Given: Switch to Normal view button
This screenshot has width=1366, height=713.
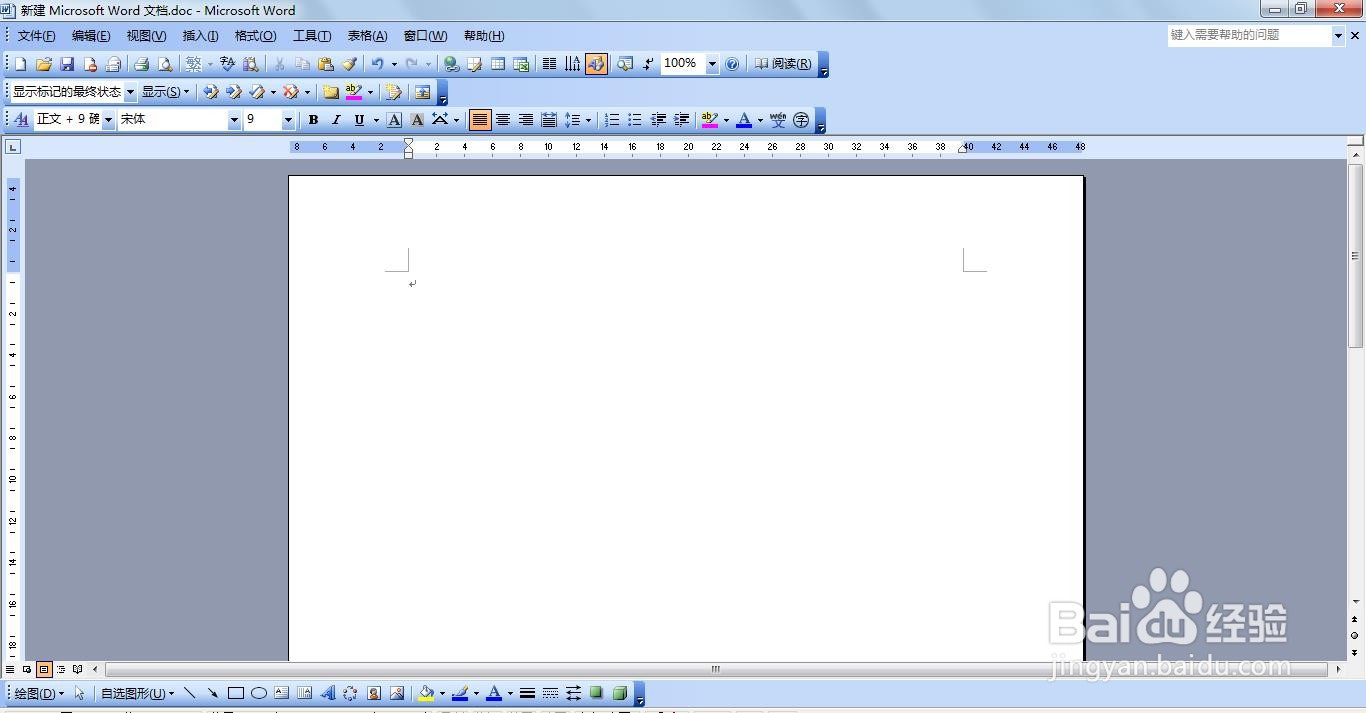Looking at the screenshot, I should (10, 669).
